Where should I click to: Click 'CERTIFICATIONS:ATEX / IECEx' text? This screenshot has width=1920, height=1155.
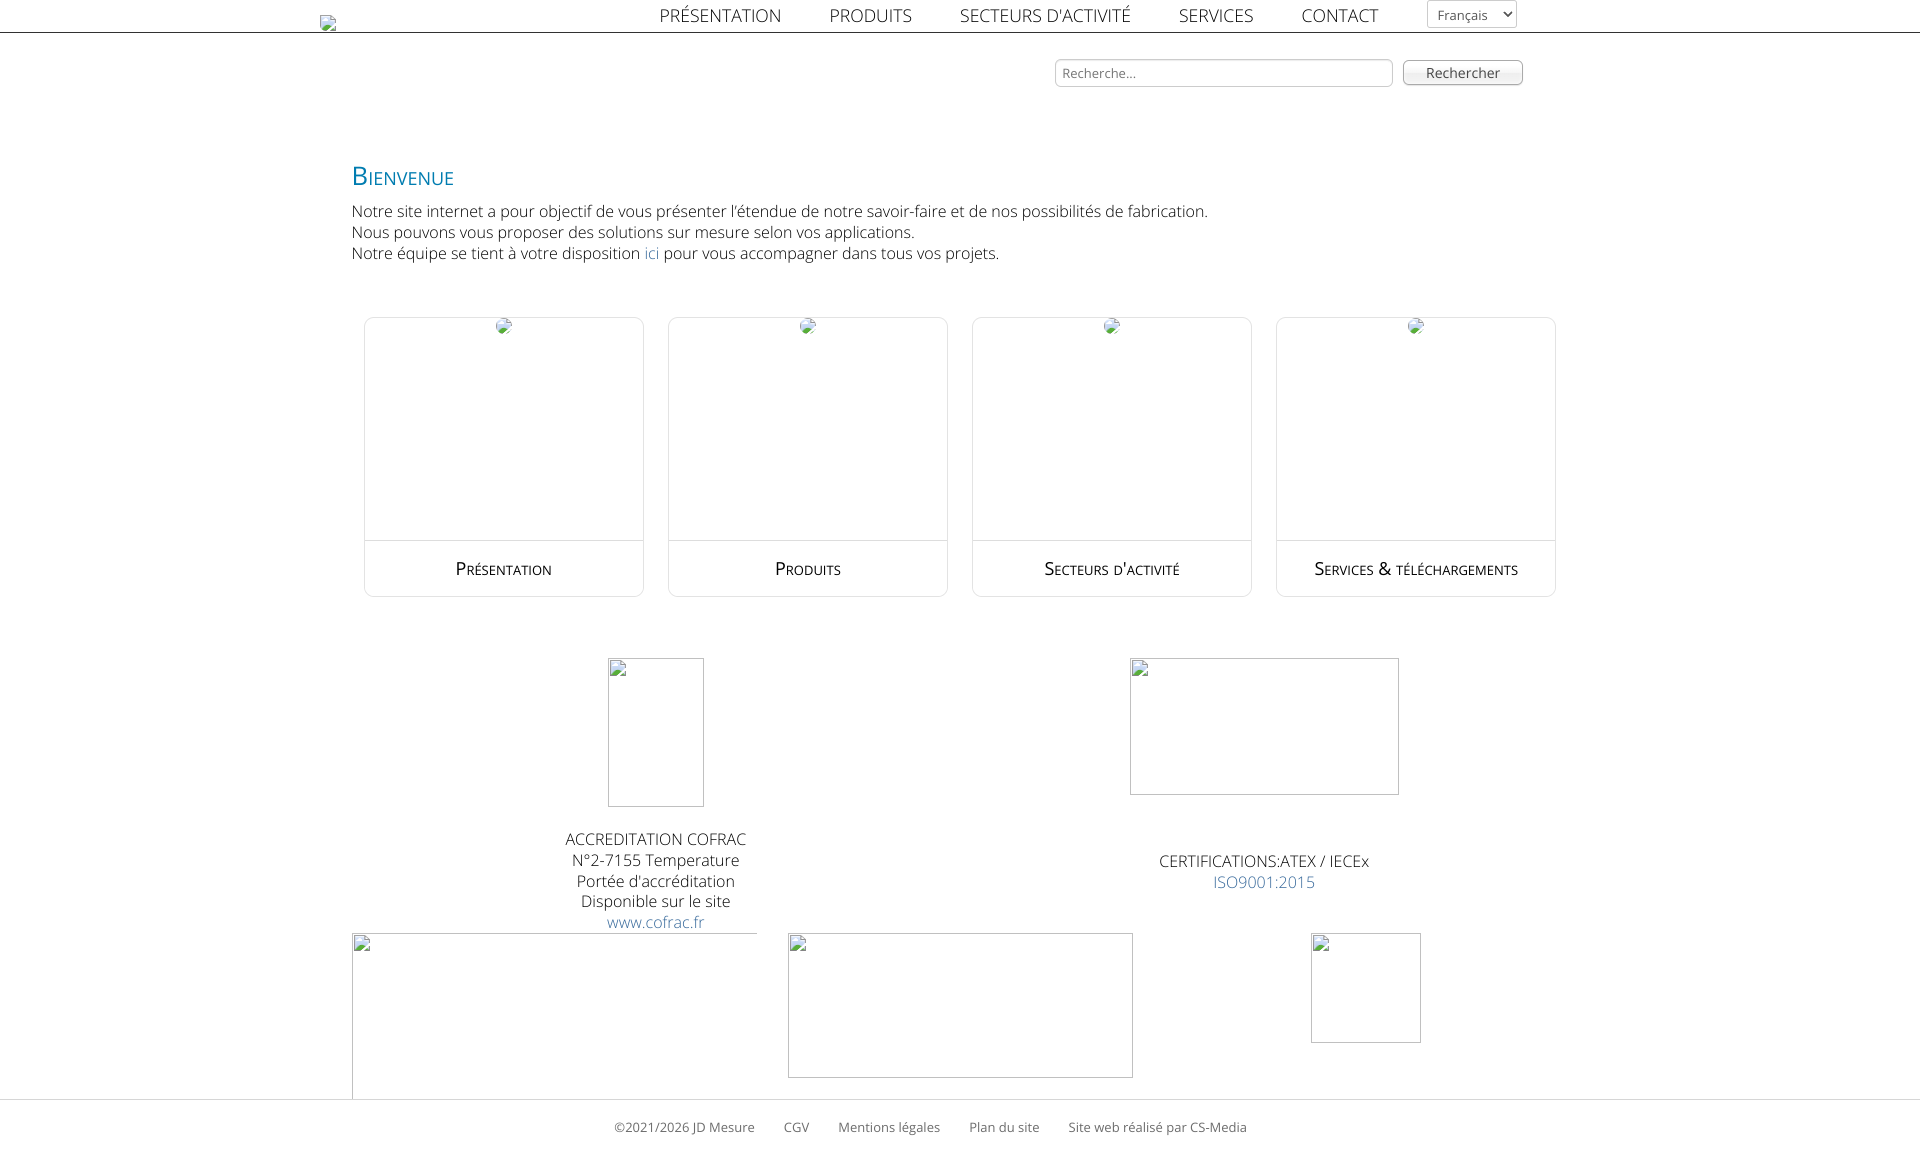coord(1264,861)
